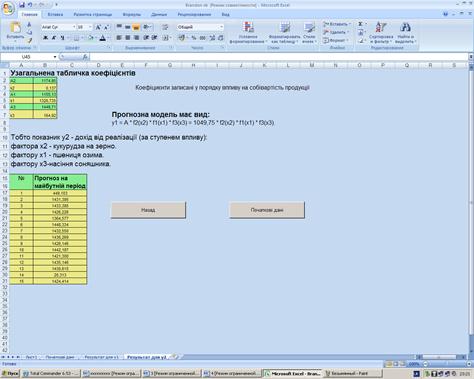Toggle italic formatting
The height and width of the screenshot is (379, 474).
(x=54, y=38)
